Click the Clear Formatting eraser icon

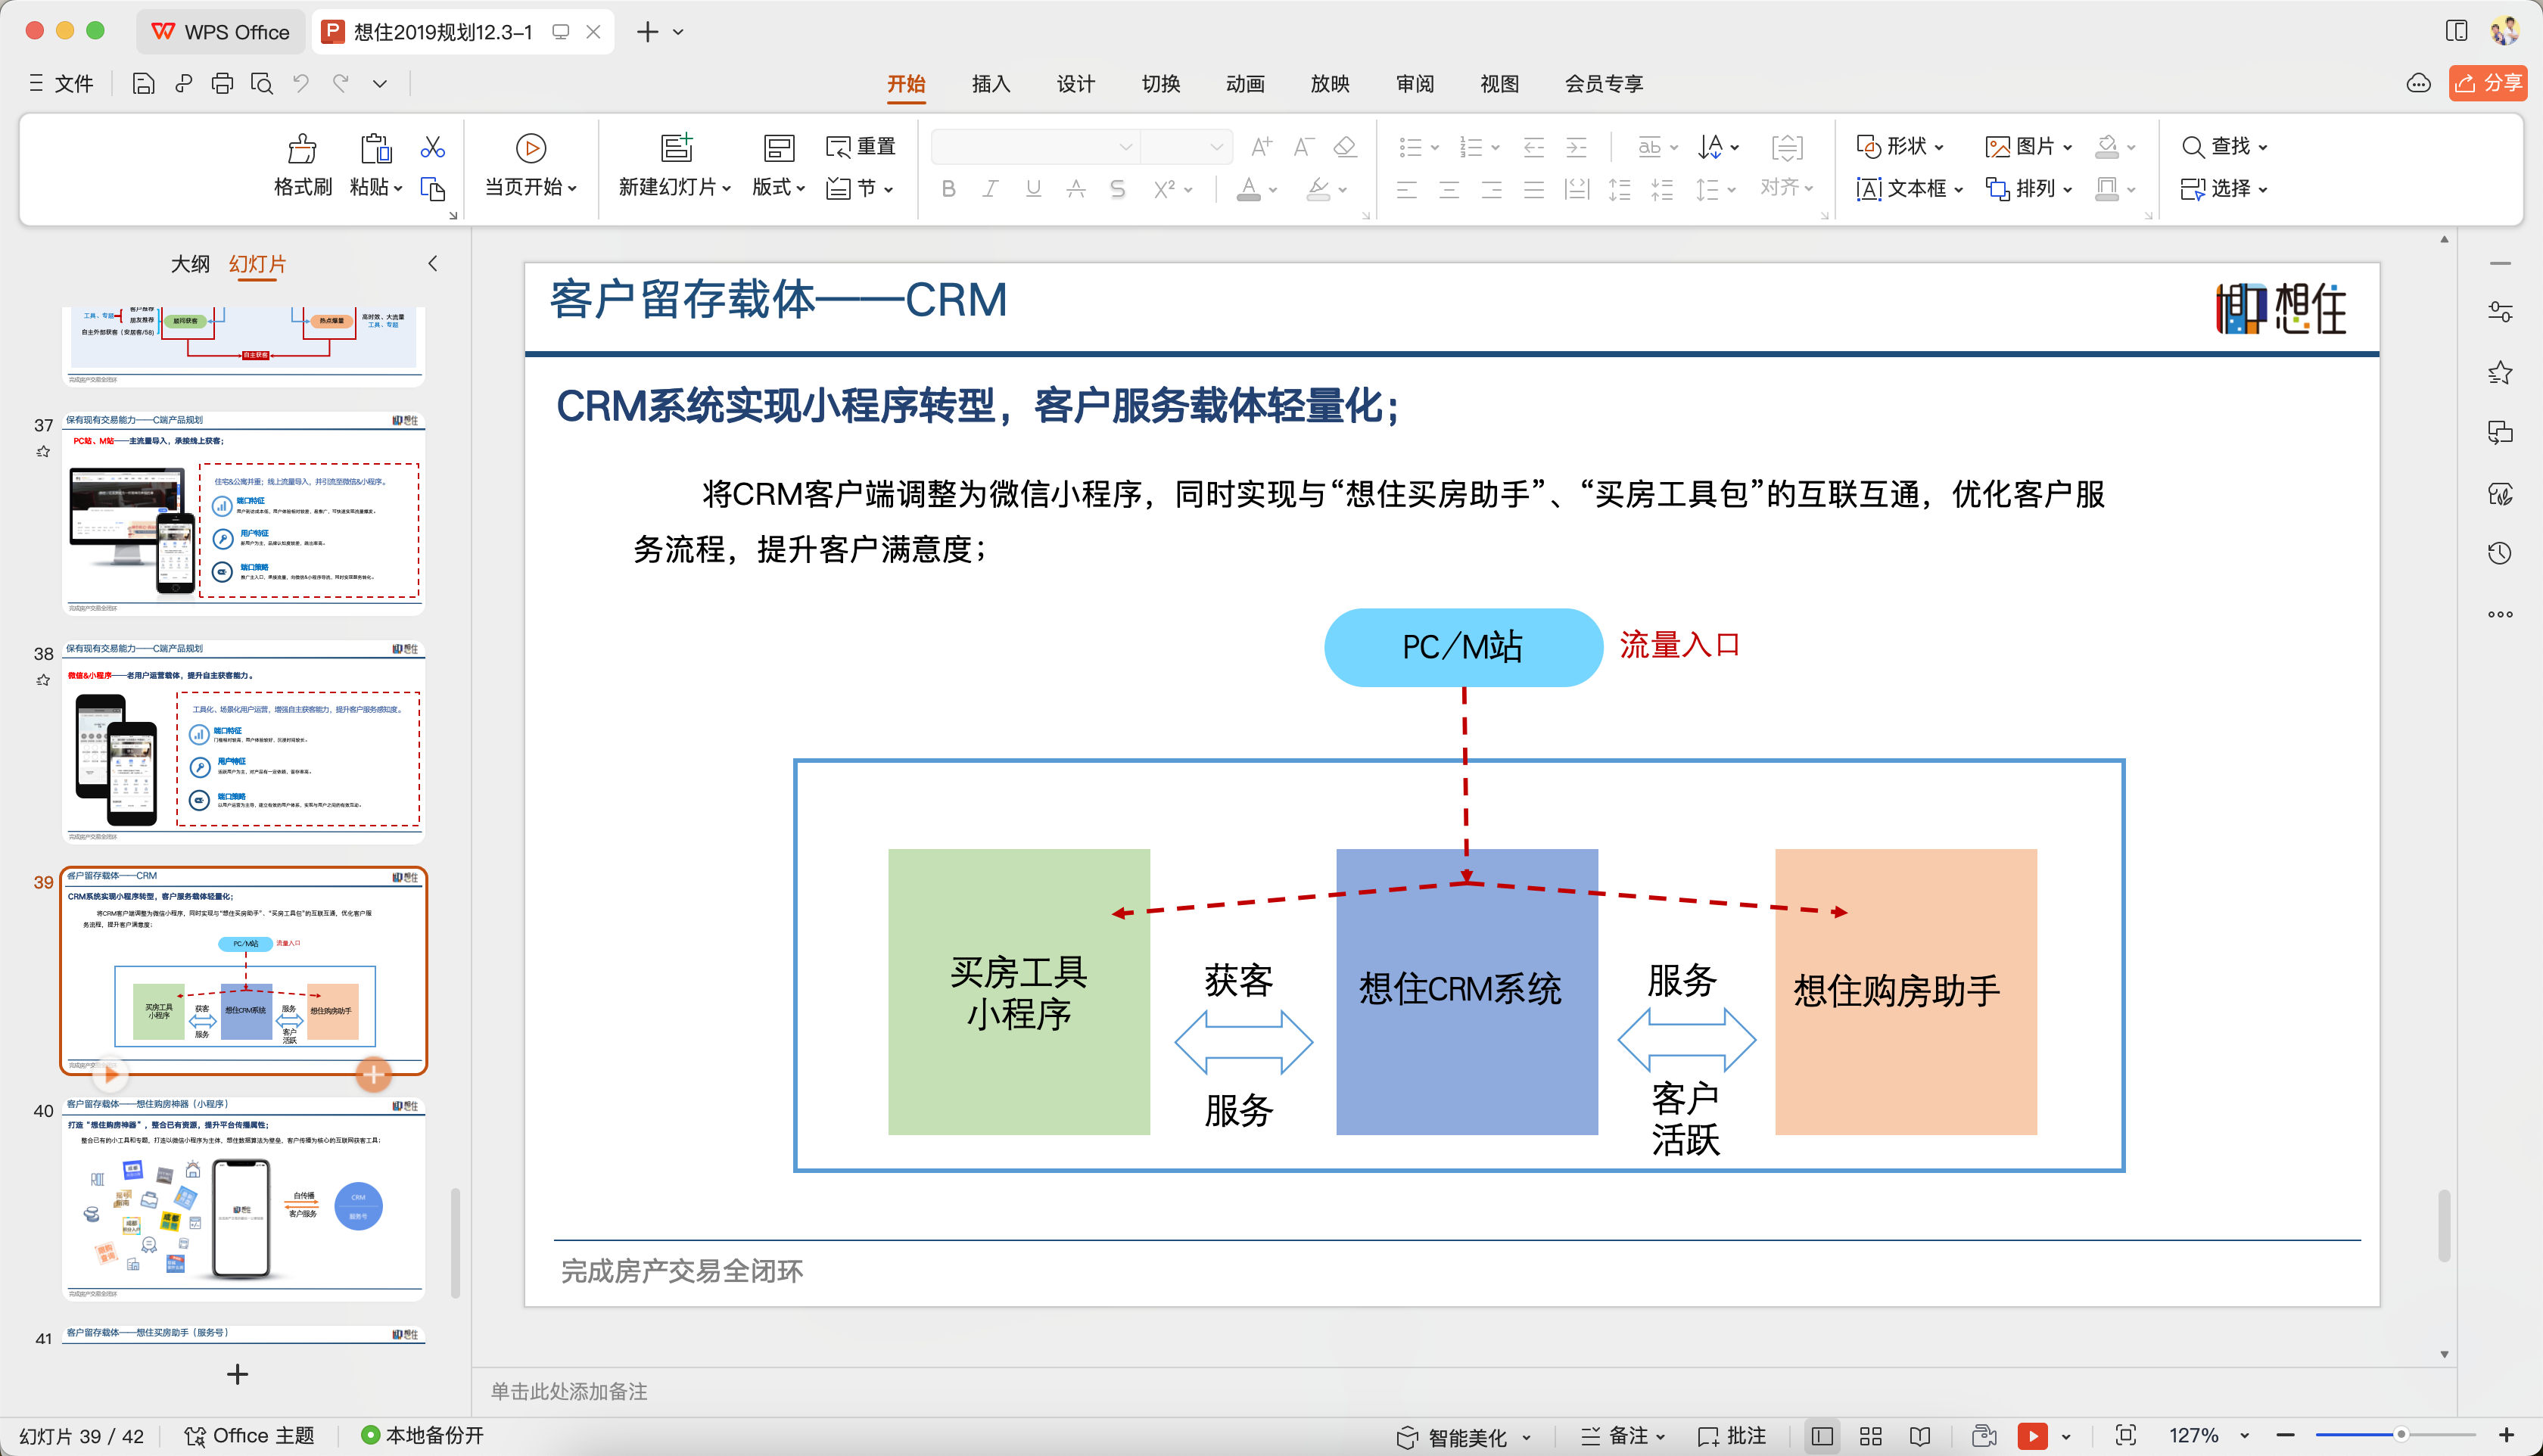[1345, 147]
